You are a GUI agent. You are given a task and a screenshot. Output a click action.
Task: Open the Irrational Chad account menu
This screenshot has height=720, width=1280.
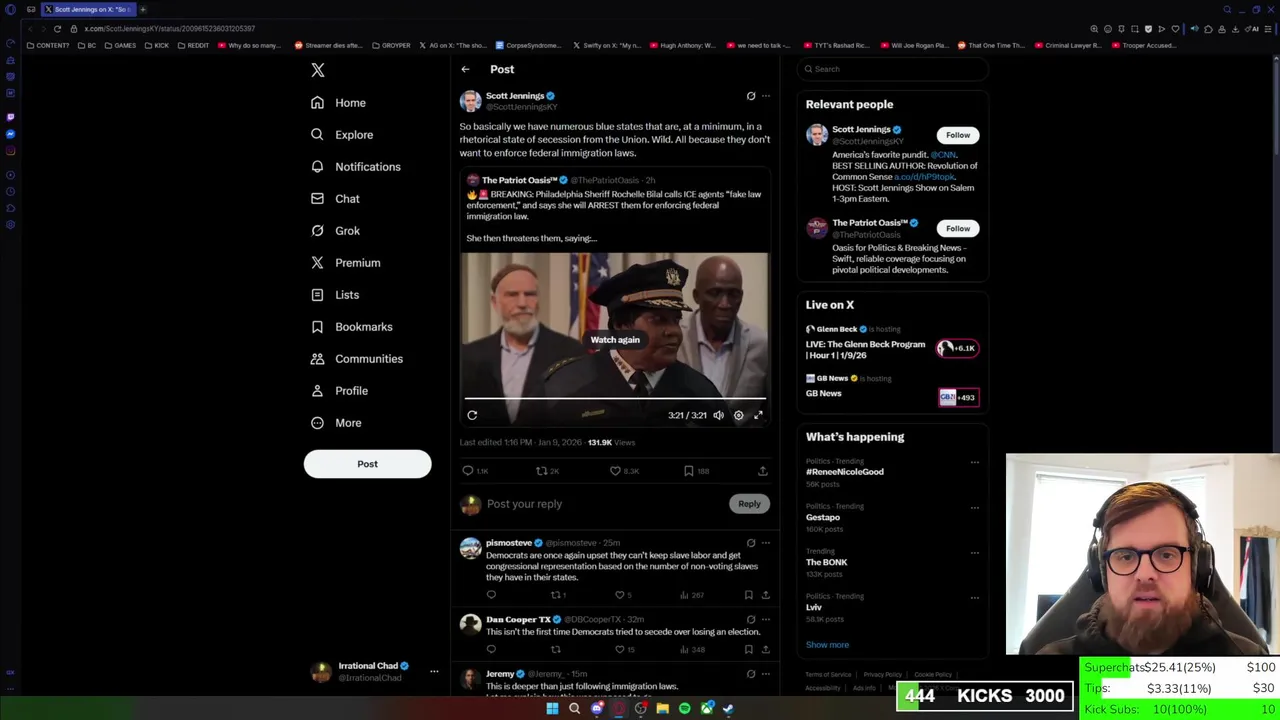point(374,671)
